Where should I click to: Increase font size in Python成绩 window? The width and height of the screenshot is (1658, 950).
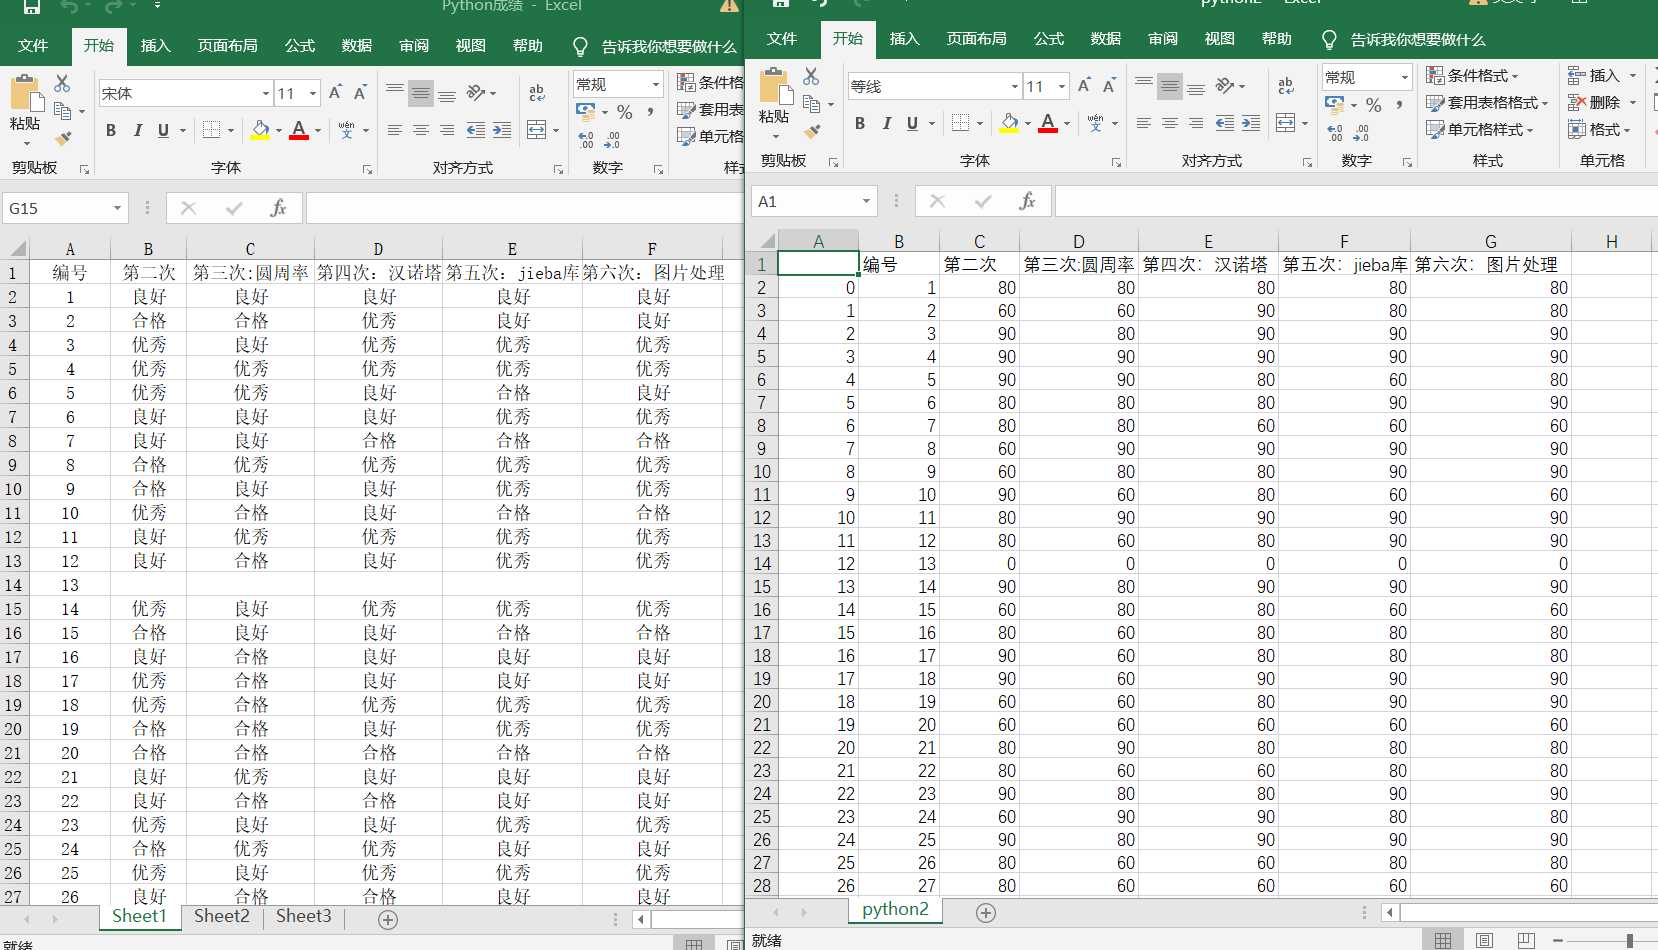pyautogui.click(x=335, y=93)
